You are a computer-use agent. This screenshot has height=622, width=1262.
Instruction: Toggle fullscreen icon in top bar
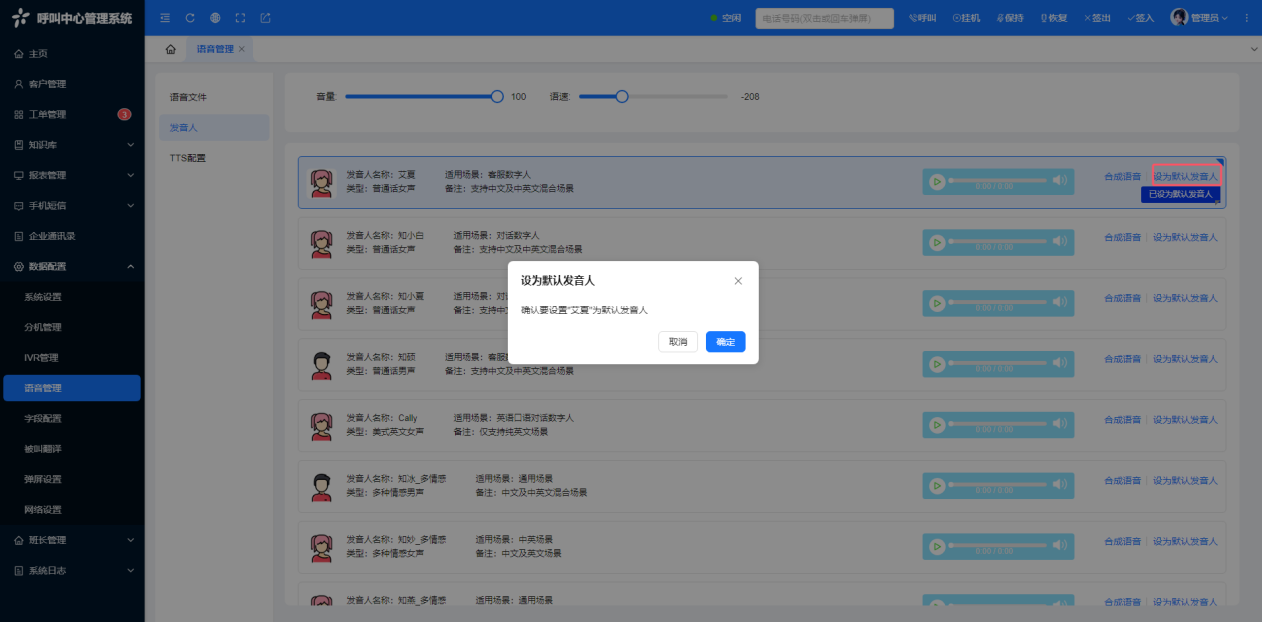point(240,18)
